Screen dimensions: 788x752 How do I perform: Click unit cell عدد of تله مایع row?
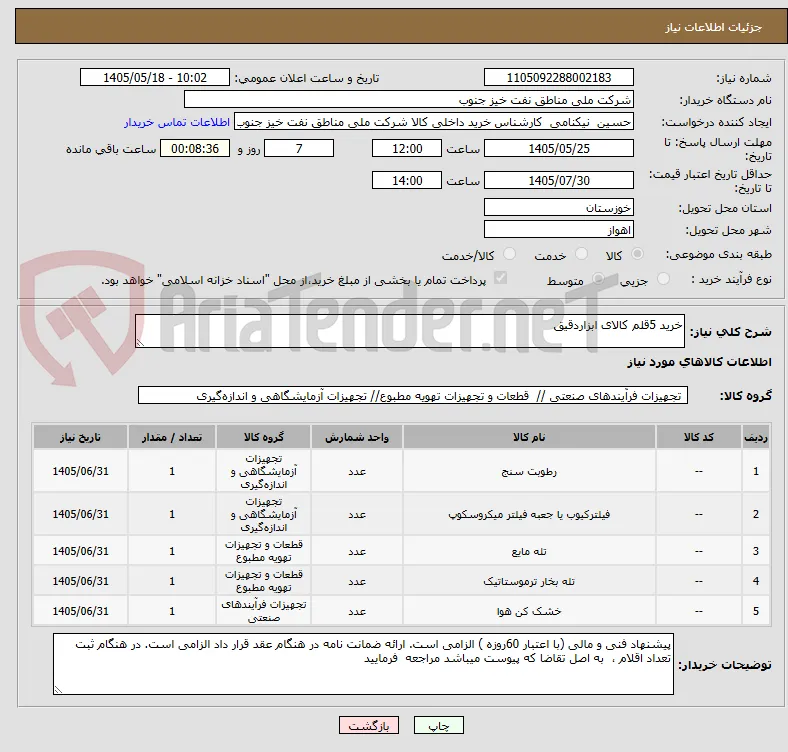pyautogui.click(x=357, y=551)
